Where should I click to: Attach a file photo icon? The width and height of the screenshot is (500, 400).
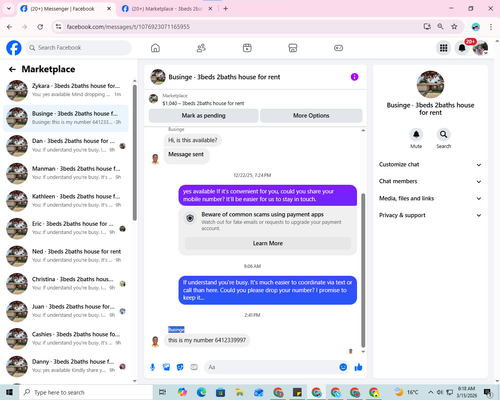[166, 367]
